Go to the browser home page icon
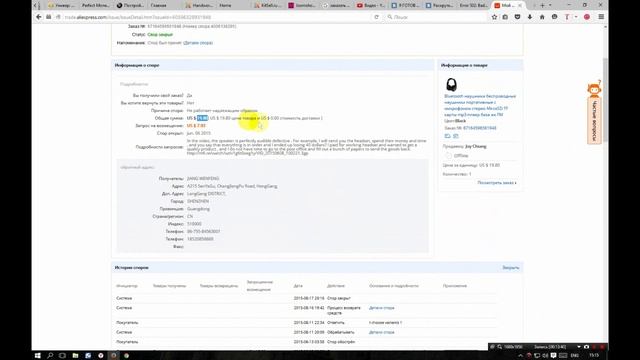This screenshot has width=640, height=360. point(542,17)
